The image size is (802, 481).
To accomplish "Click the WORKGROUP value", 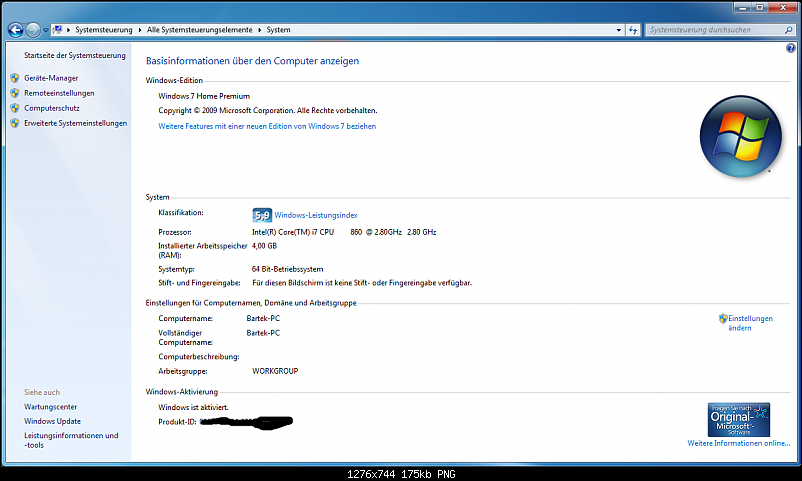I will pos(275,371).
